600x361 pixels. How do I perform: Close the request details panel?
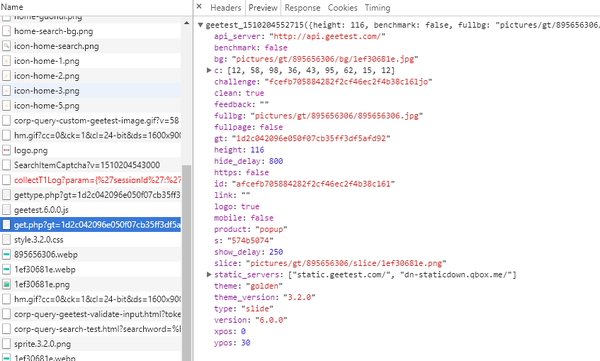point(199,7)
